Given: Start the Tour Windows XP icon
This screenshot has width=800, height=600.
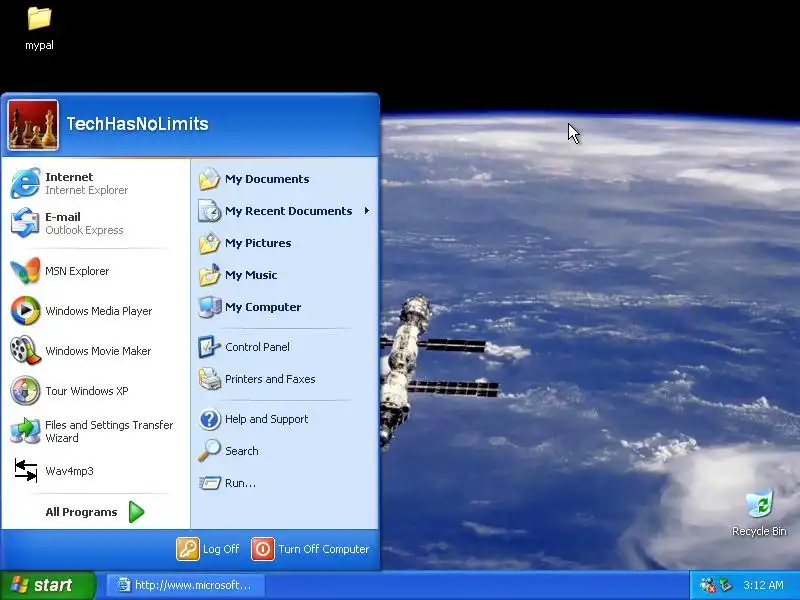Looking at the screenshot, I should coord(25,391).
